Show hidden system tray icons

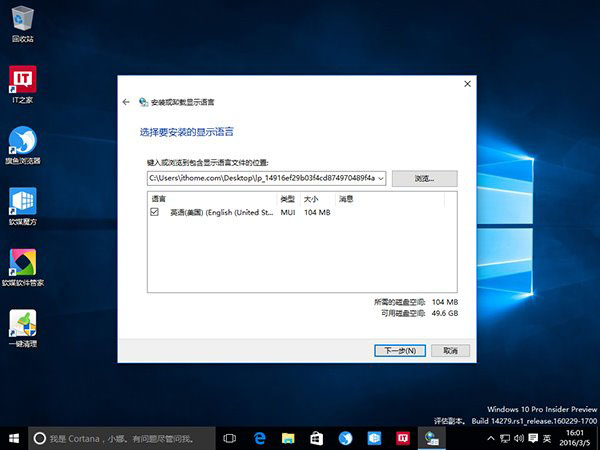[x=491, y=439]
